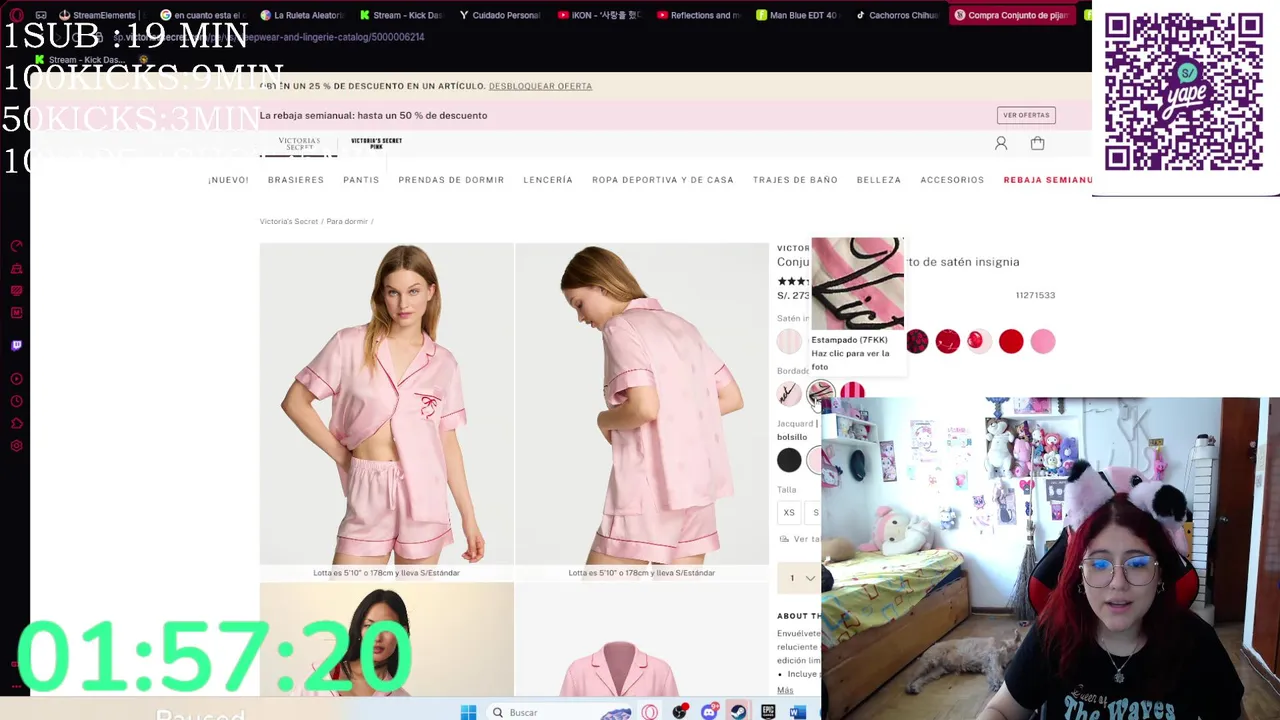Open PANTIS menu category
The width and height of the screenshot is (1280, 720).
(x=361, y=180)
